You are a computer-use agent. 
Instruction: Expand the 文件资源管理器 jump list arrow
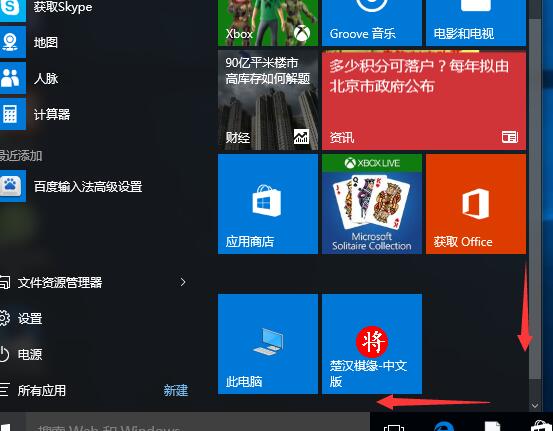[x=183, y=282]
